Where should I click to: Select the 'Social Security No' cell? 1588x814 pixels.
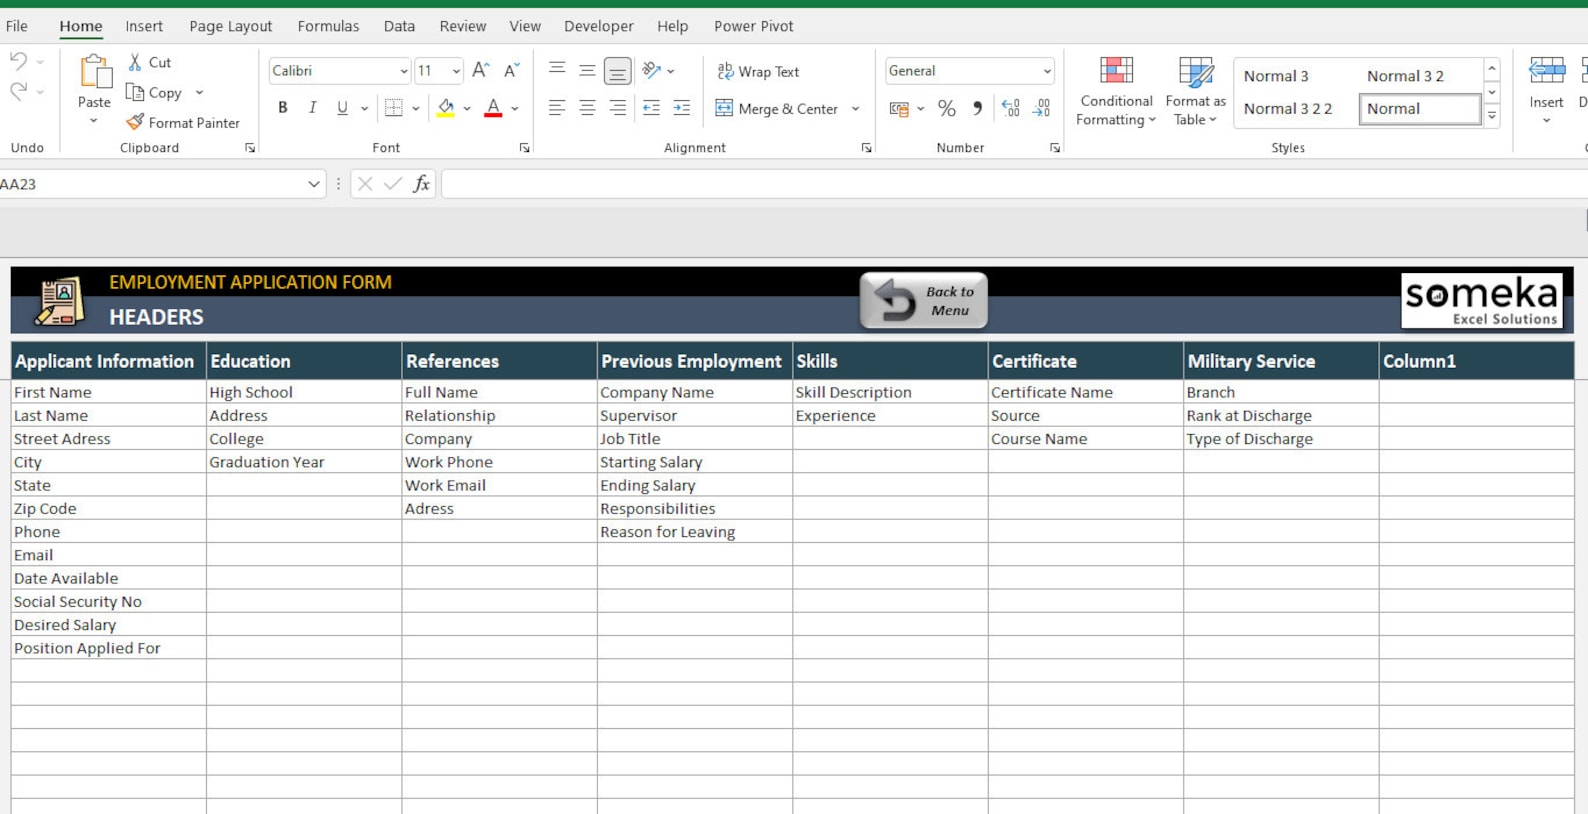pos(108,601)
